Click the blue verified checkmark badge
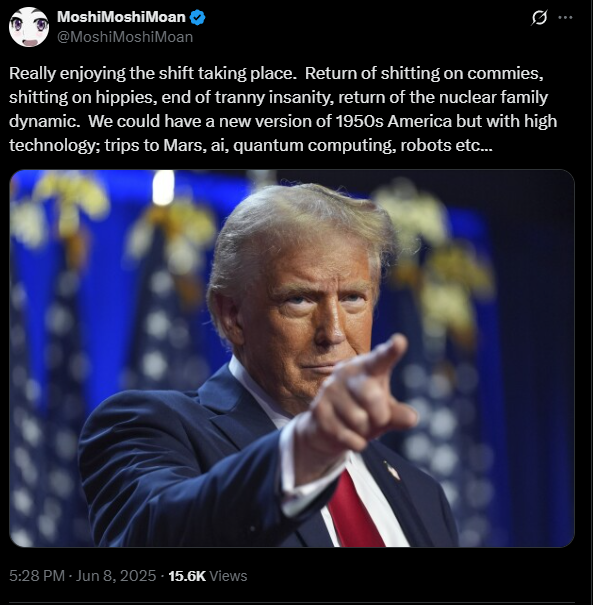This screenshot has width=593, height=605. point(198,17)
